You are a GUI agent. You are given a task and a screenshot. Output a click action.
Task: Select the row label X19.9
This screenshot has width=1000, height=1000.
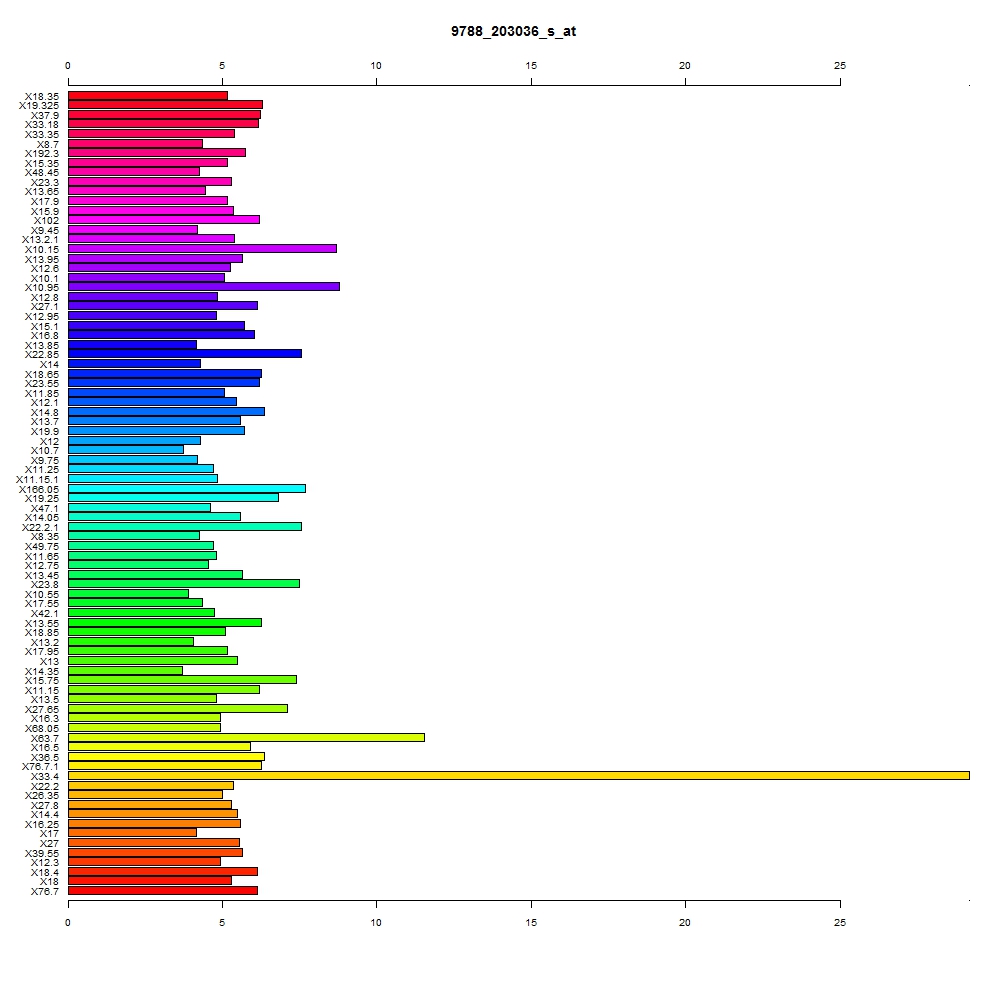tap(45, 432)
